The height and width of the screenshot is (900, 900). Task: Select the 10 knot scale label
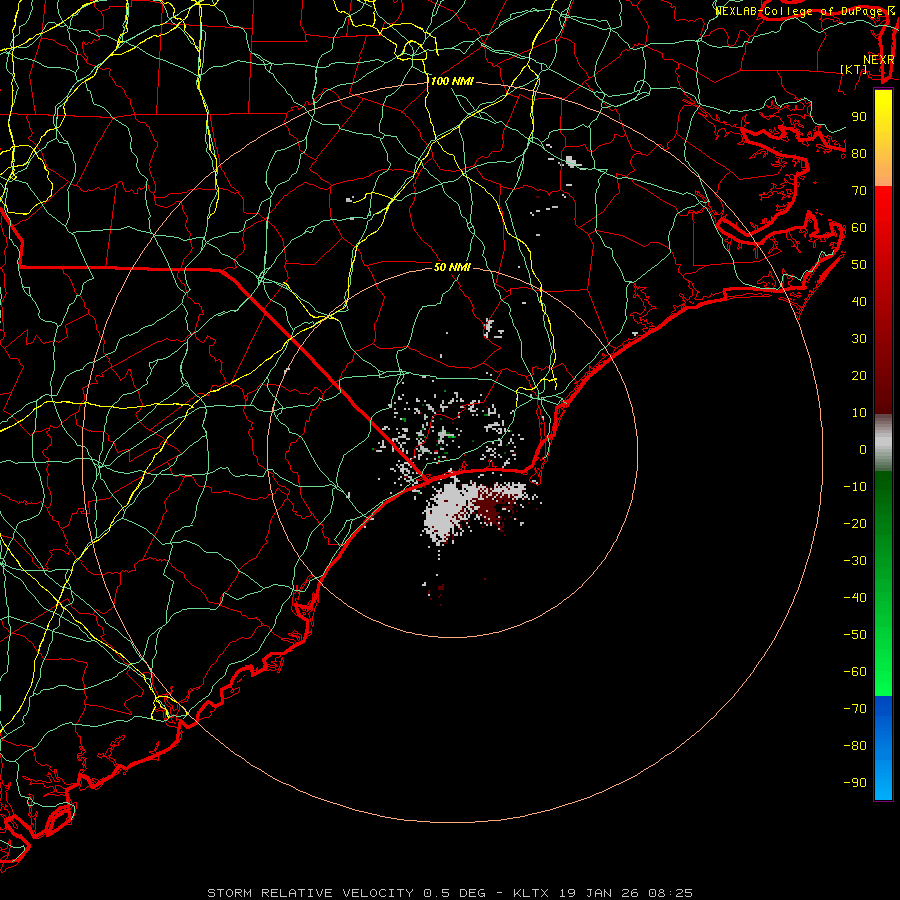click(859, 413)
